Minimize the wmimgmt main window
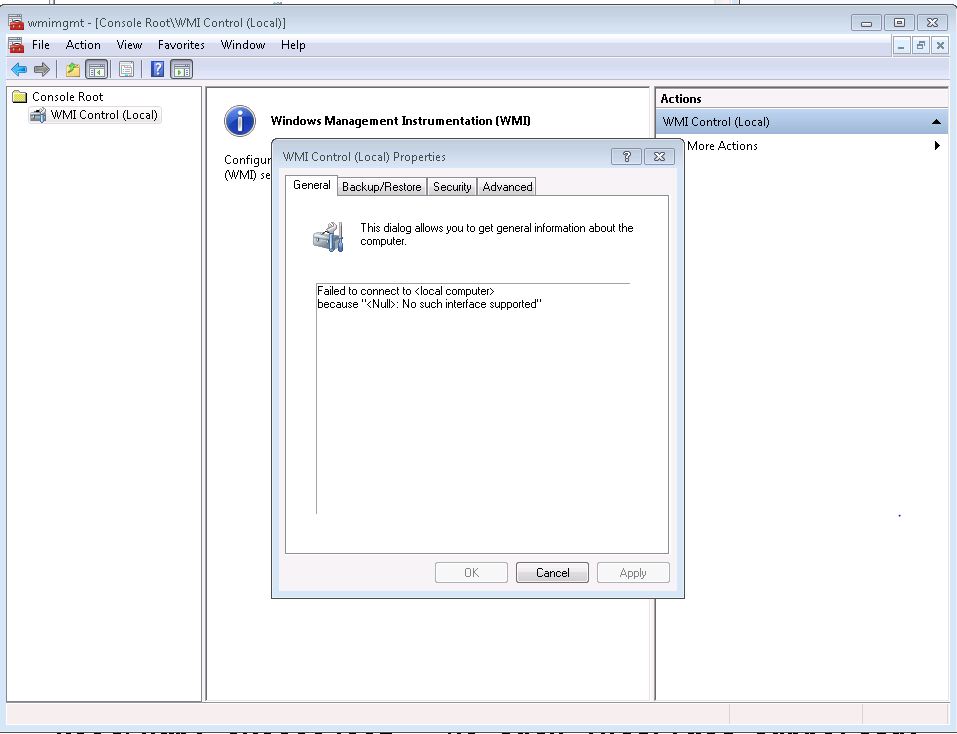This screenshot has height=734, width=957. click(867, 23)
